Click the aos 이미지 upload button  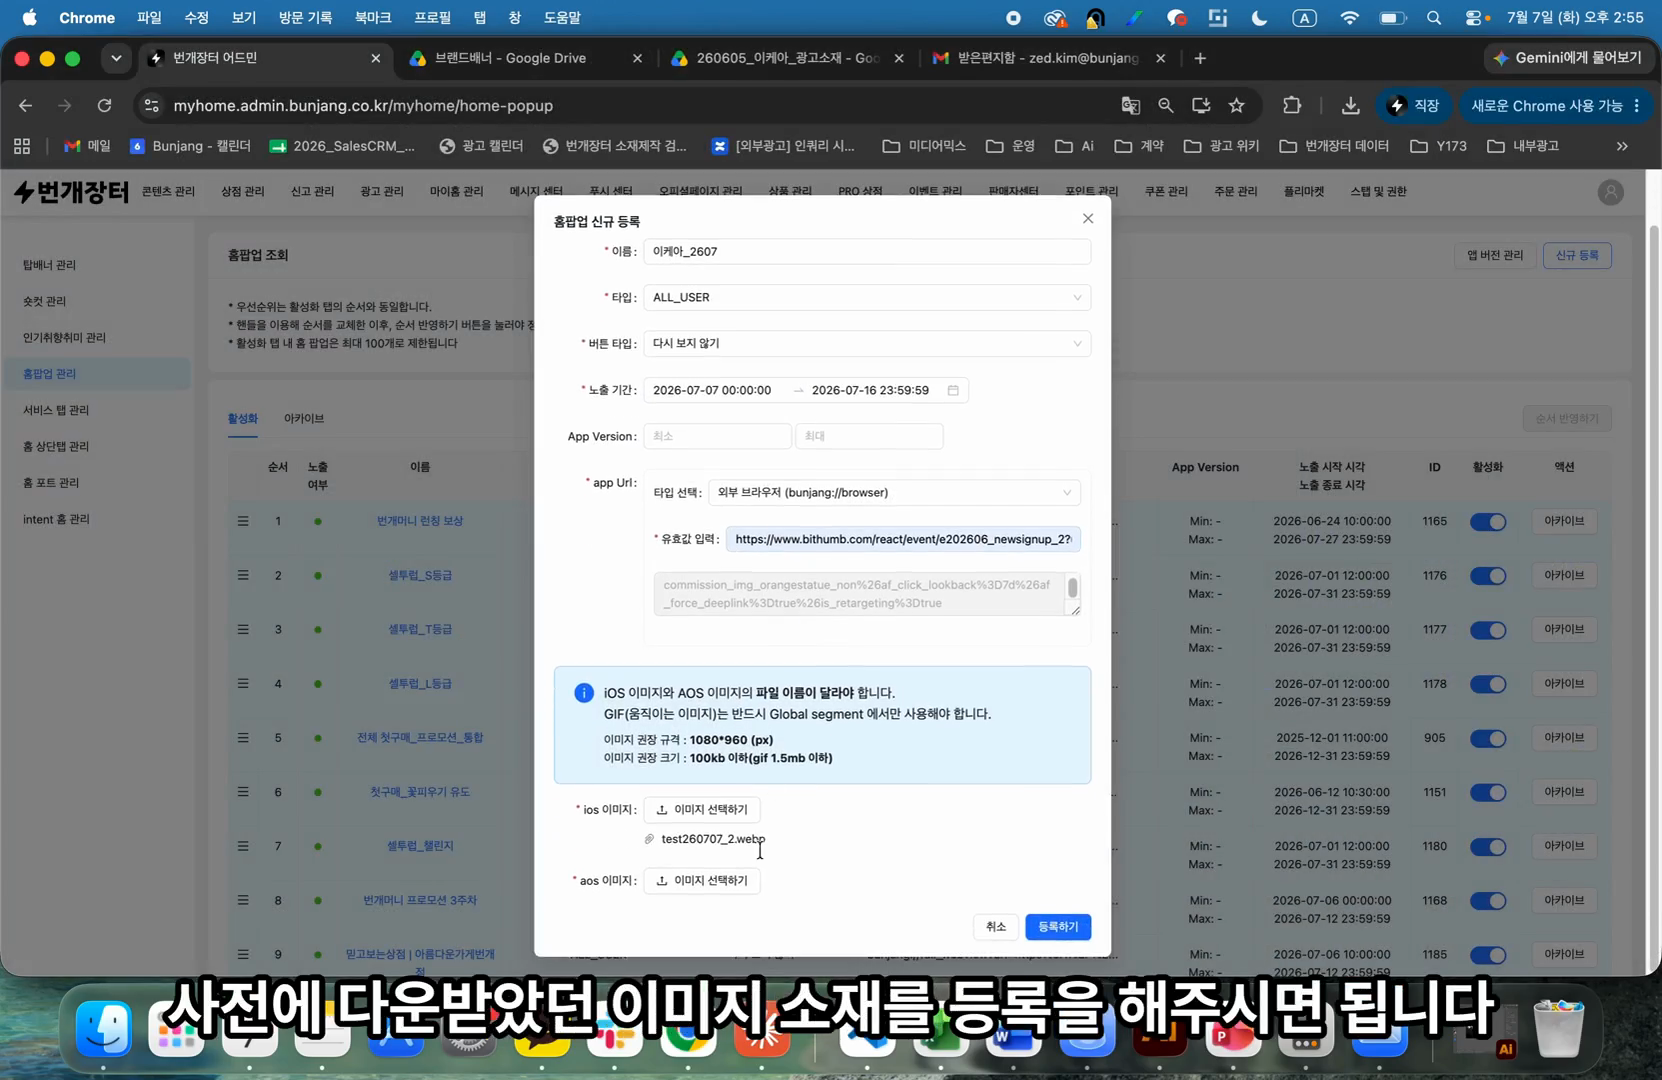[x=702, y=880]
